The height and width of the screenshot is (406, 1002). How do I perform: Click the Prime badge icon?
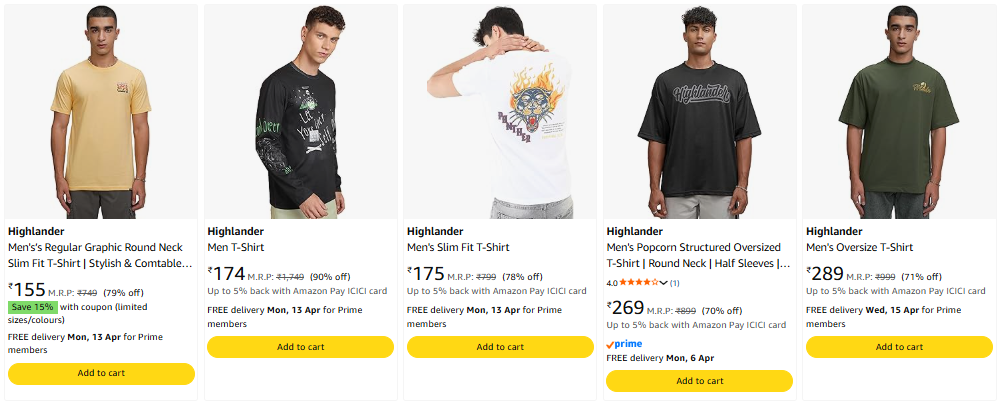coord(624,344)
